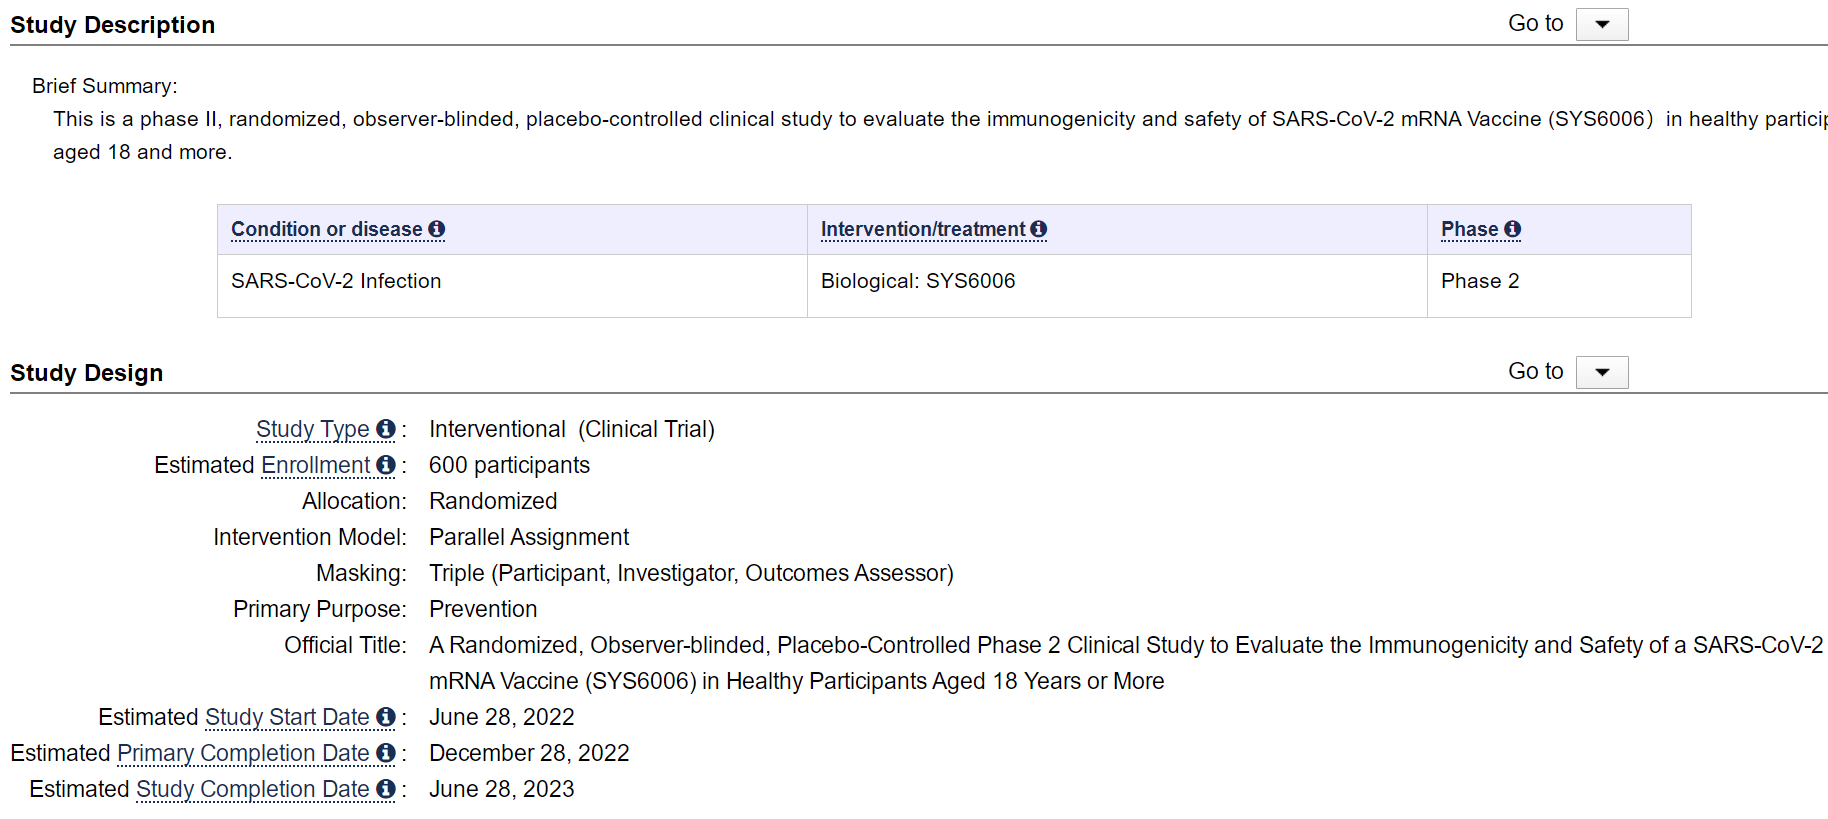The image size is (1828, 819).
Task: Click the Study Completion Date link
Action: [252, 789]
